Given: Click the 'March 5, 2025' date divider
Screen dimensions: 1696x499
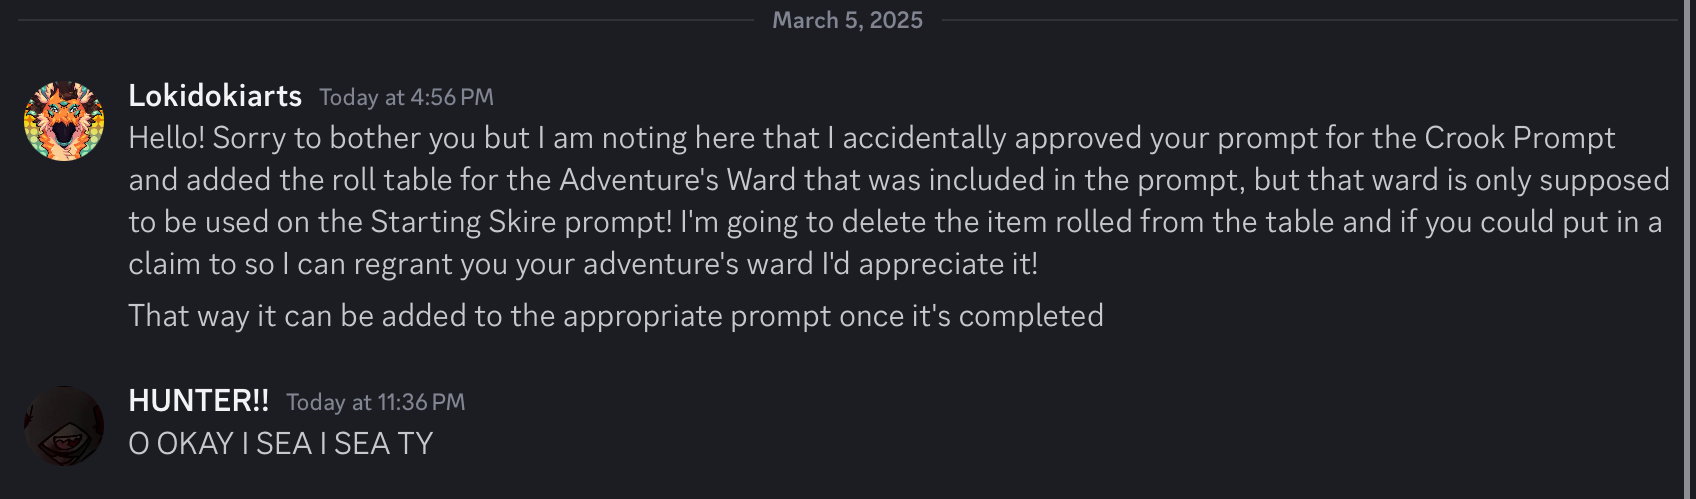Looking at the screenshot, I should [847, 20].
